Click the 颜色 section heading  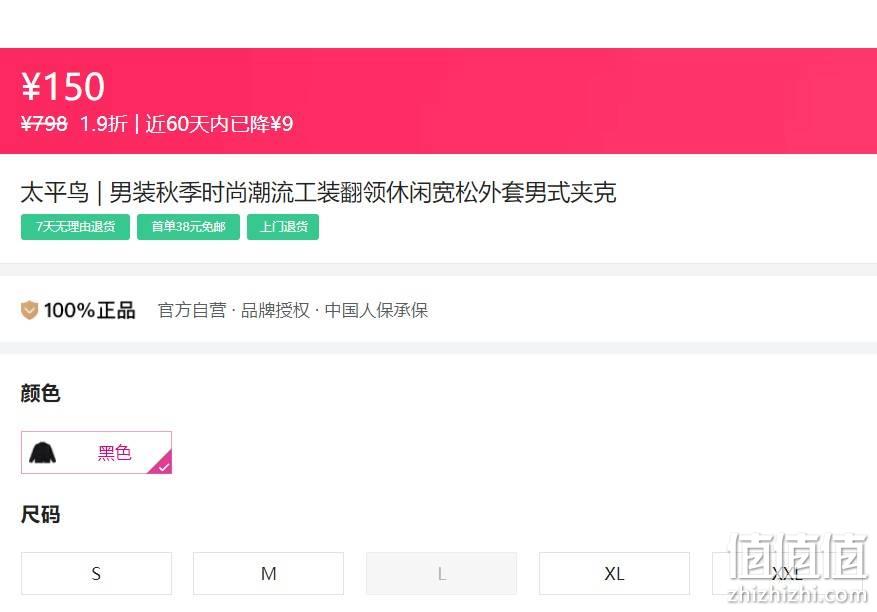pos(40,393)
